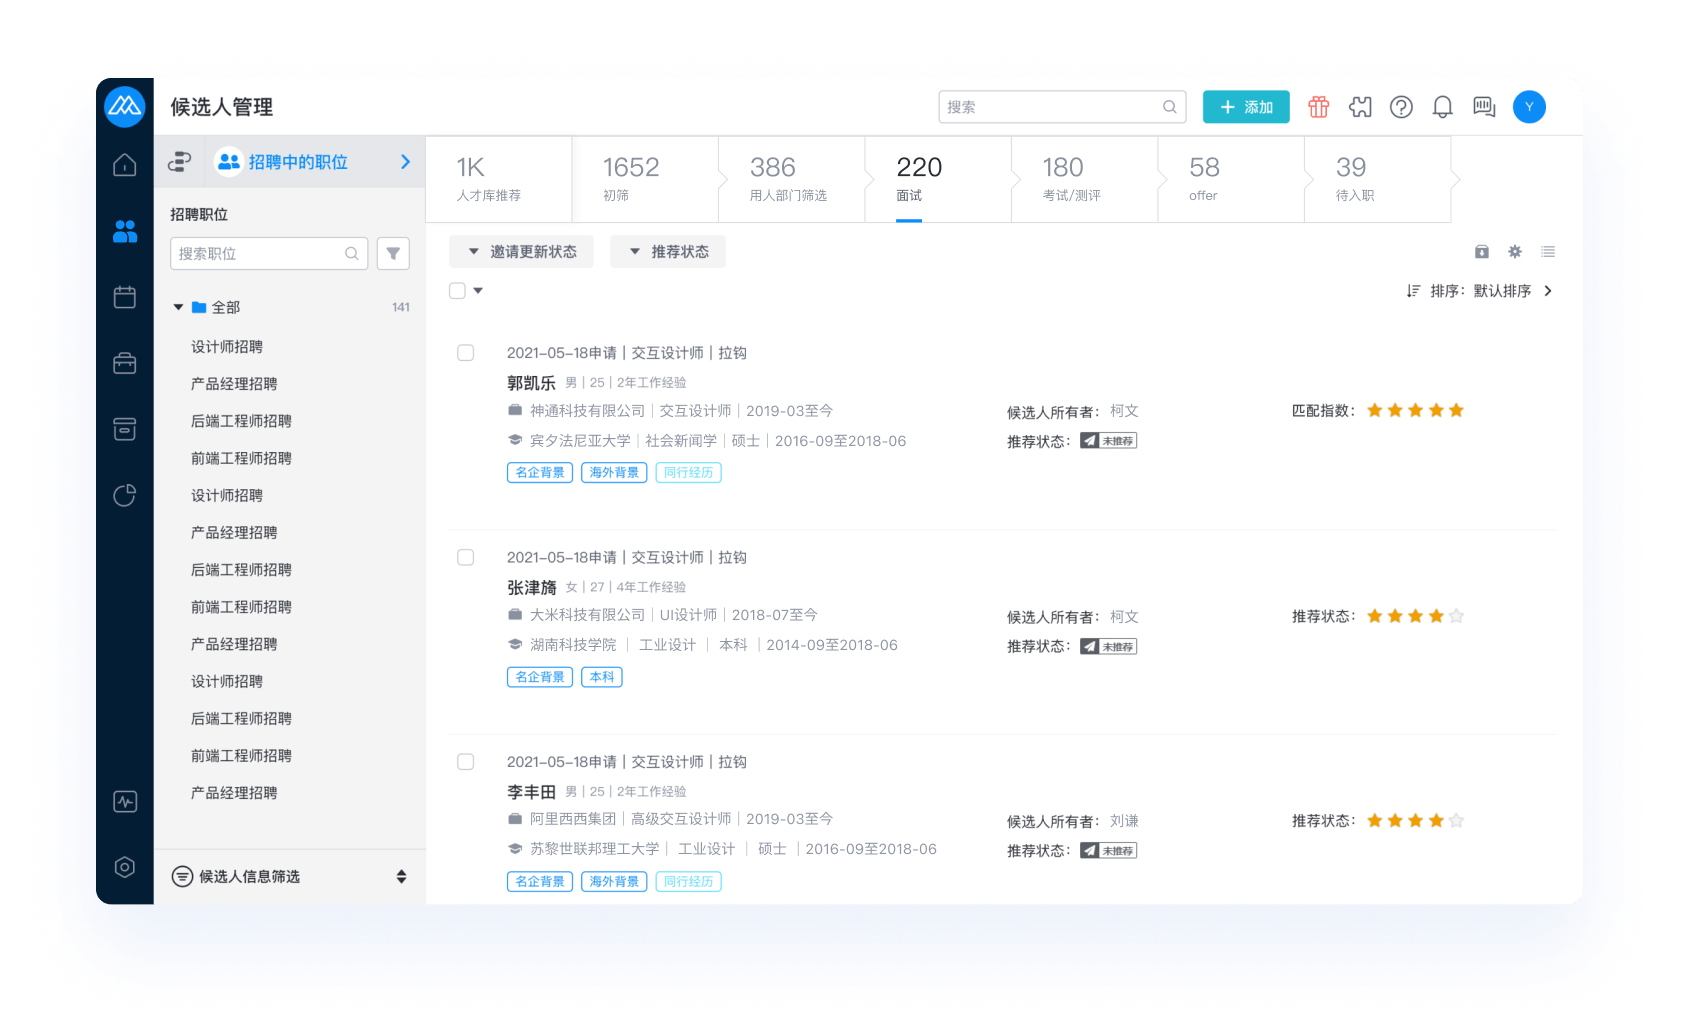Switch to the 初筛 stage tab
Image resolution: width=1694 pixels, height=1014 pixels.
(630, 179)
